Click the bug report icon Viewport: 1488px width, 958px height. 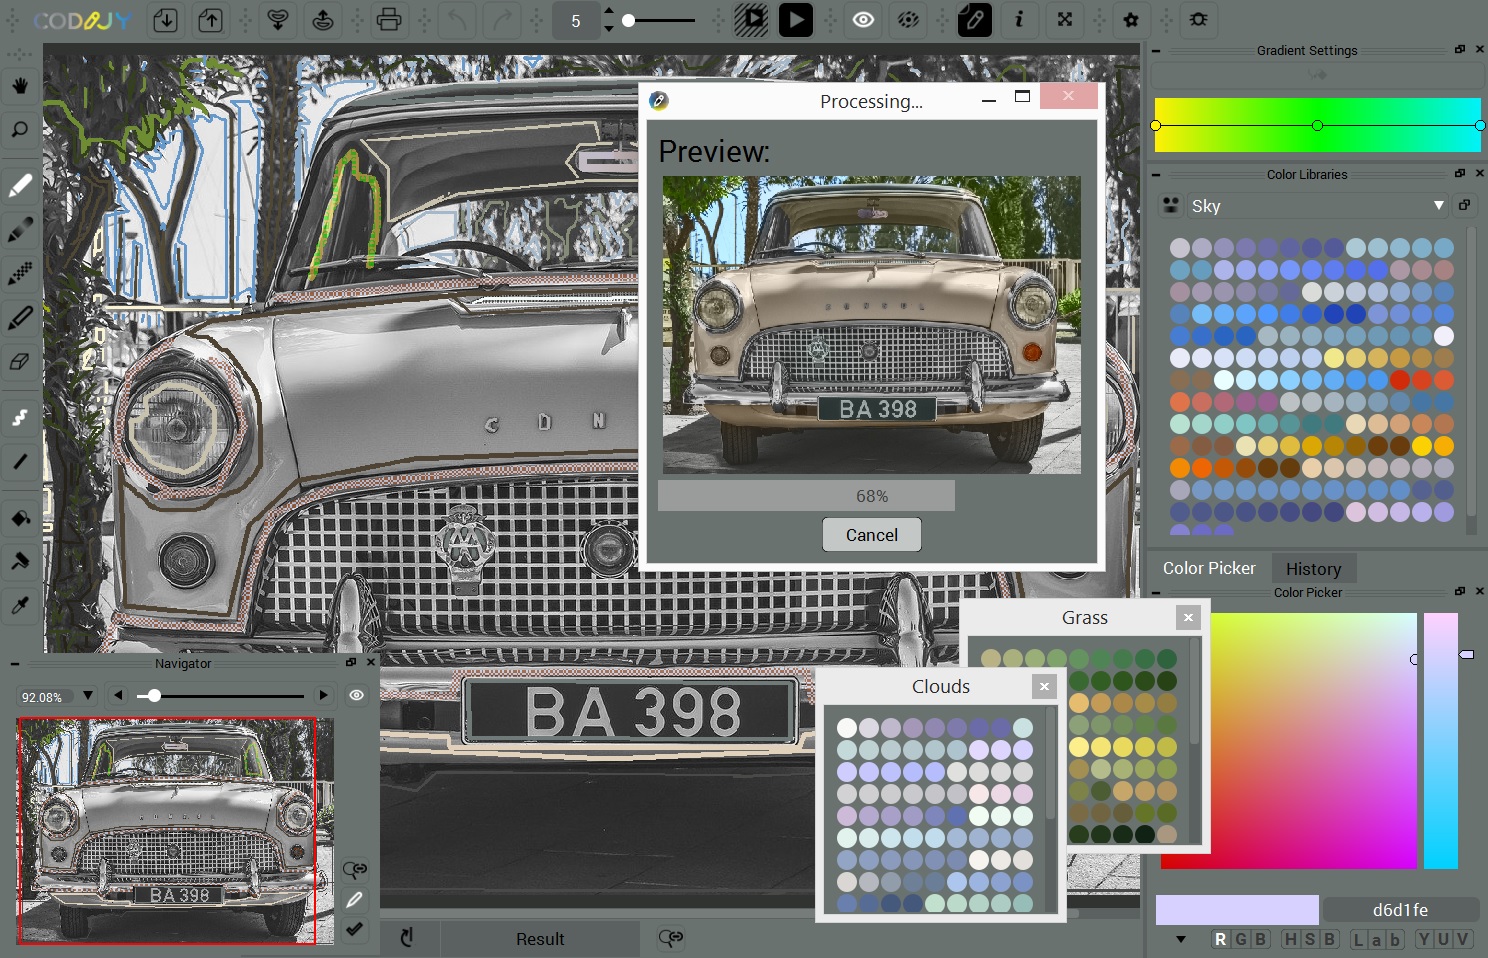point(1198,20)
